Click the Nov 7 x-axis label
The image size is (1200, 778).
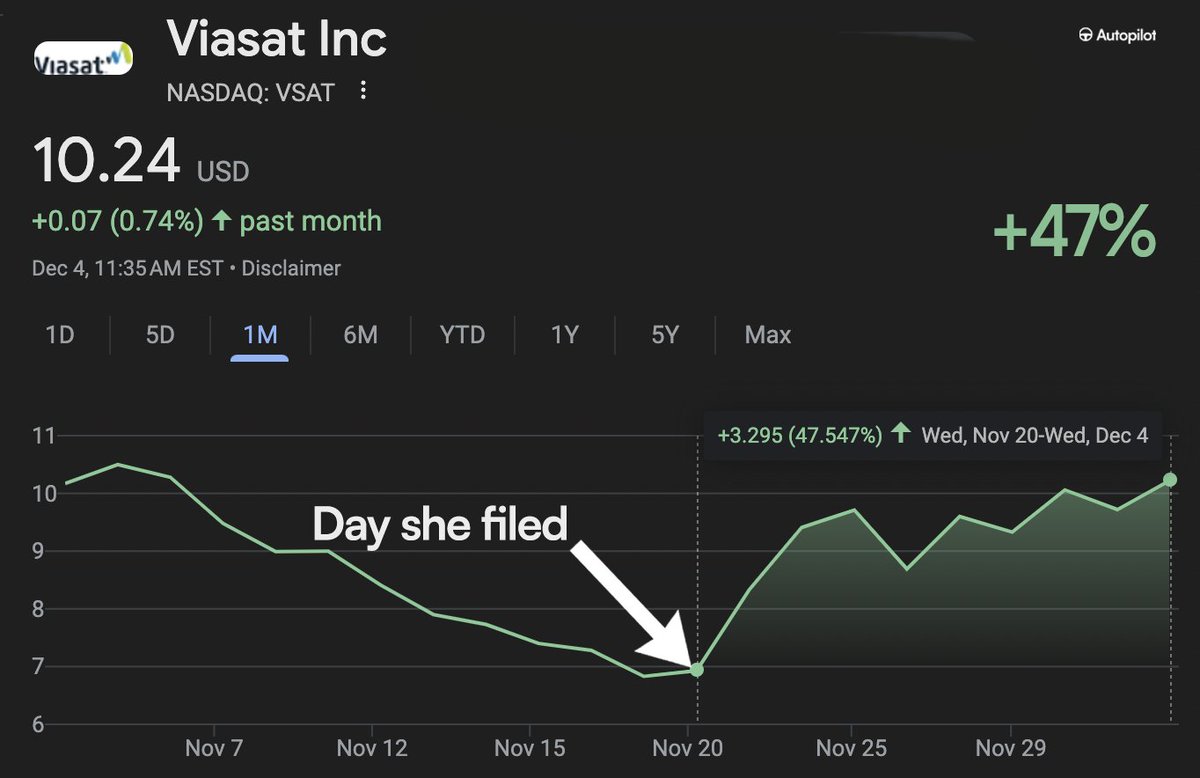point(213,749)
